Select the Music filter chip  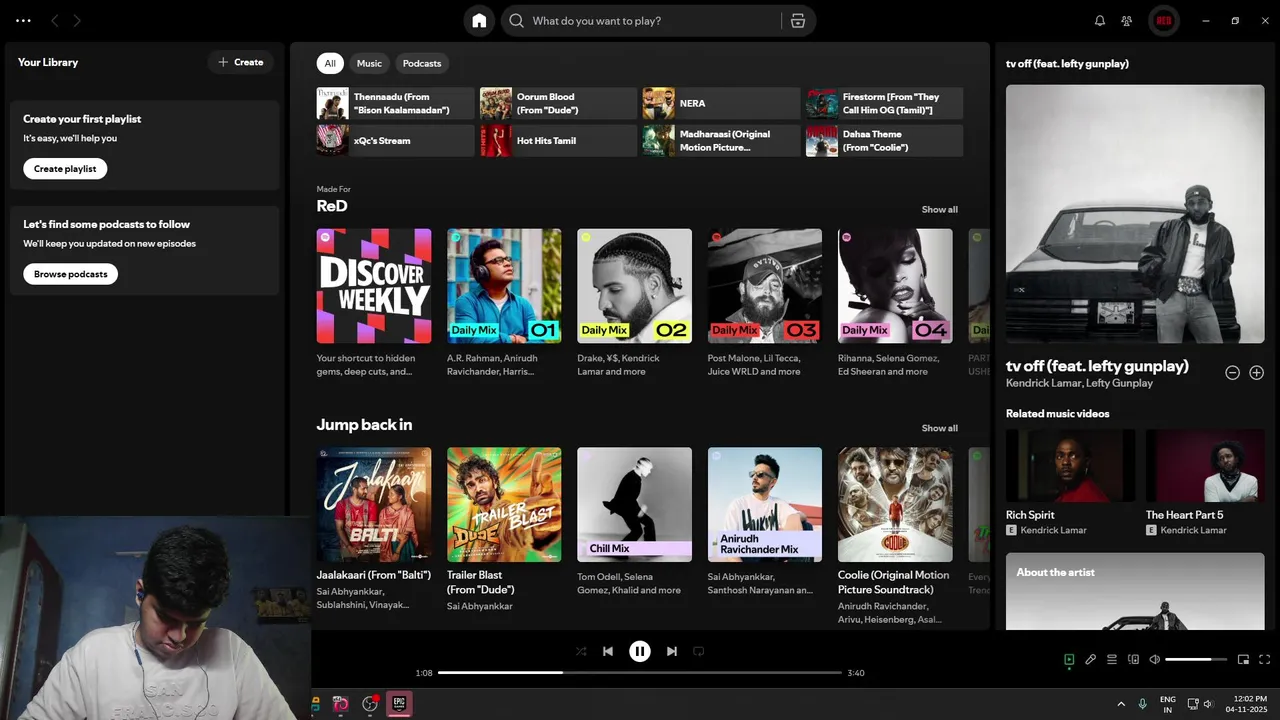(369, 63)
